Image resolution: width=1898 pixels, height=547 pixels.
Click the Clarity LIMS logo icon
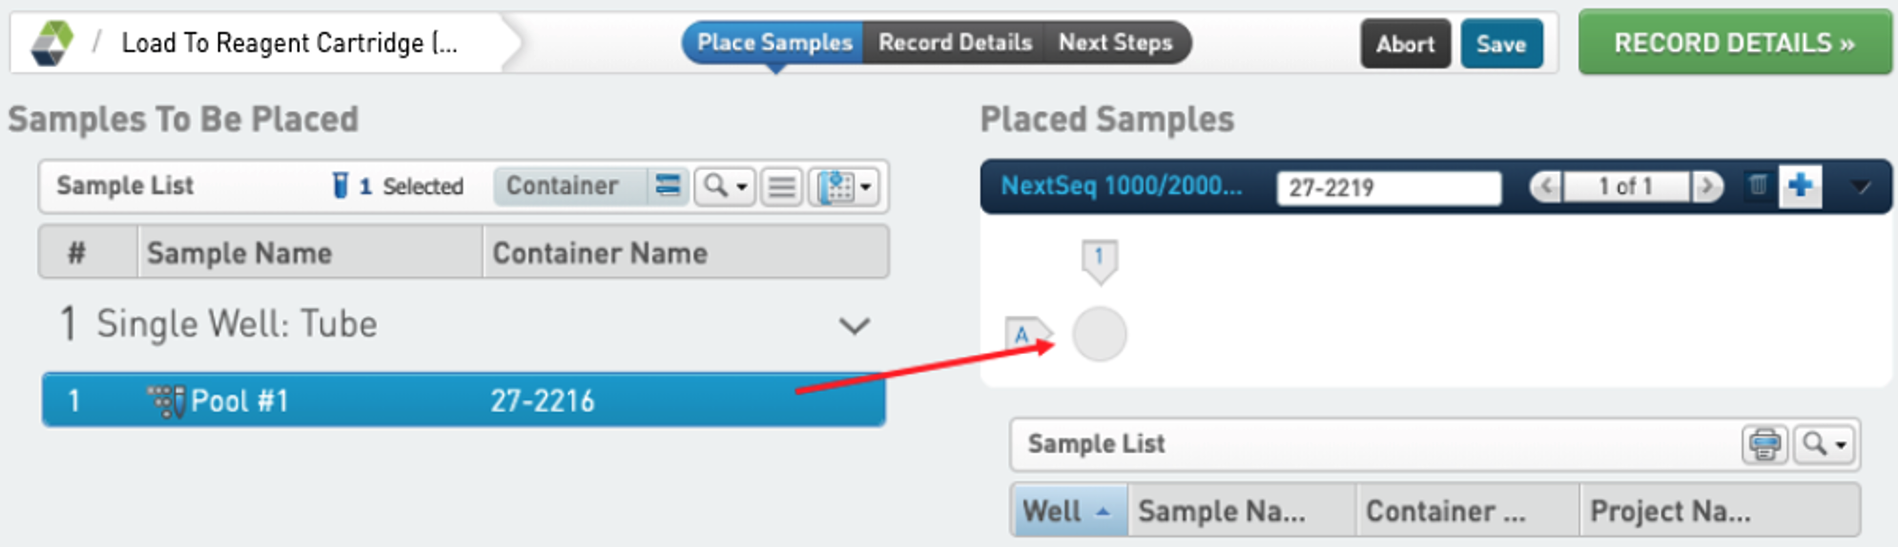[52, 43]
